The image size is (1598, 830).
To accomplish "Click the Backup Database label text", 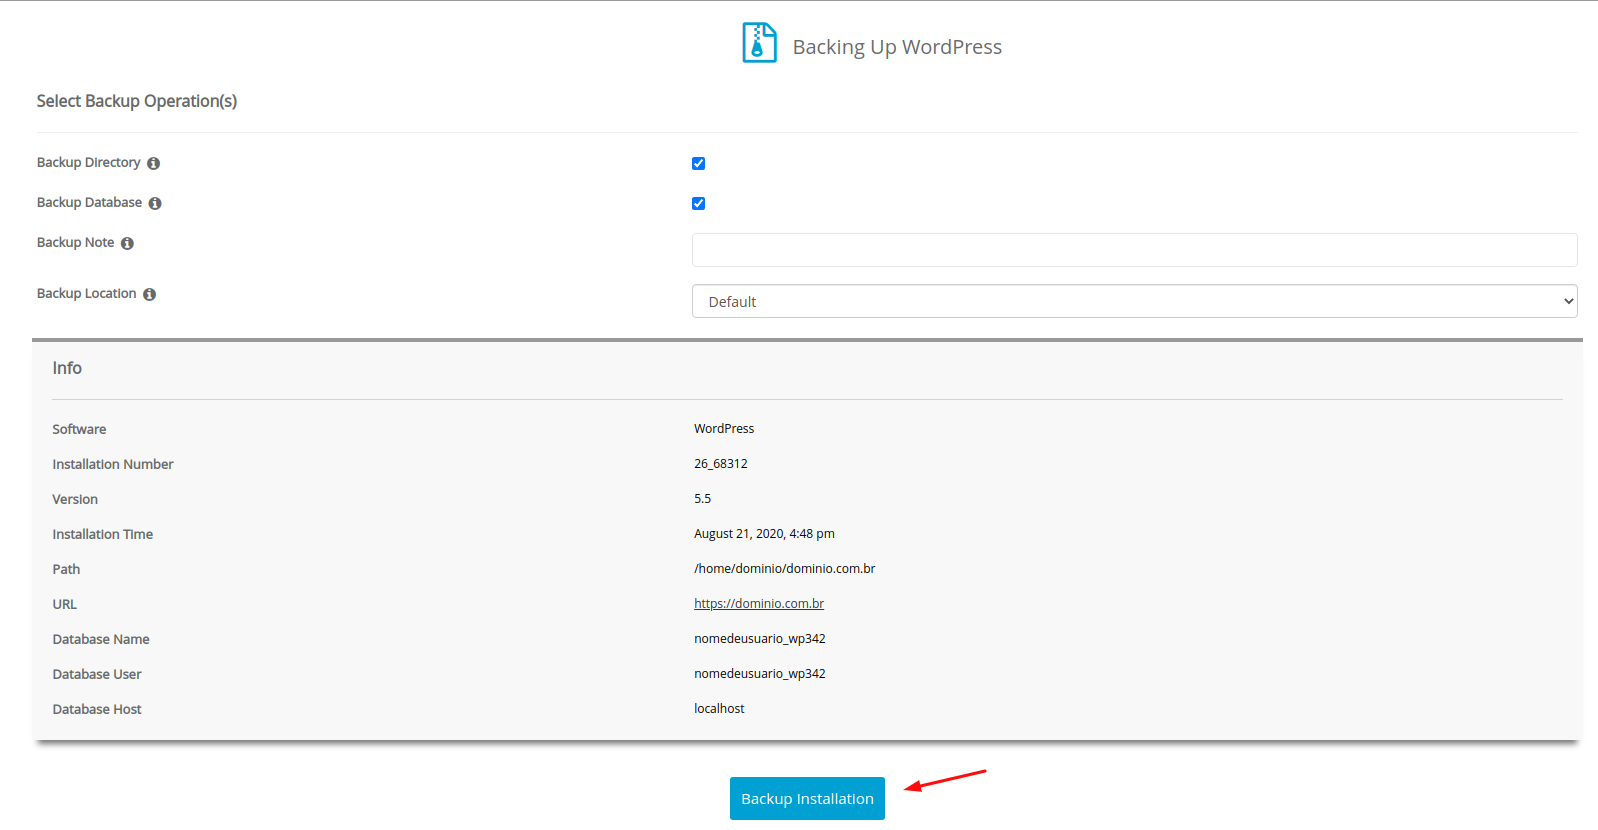I will coord(89,202).
